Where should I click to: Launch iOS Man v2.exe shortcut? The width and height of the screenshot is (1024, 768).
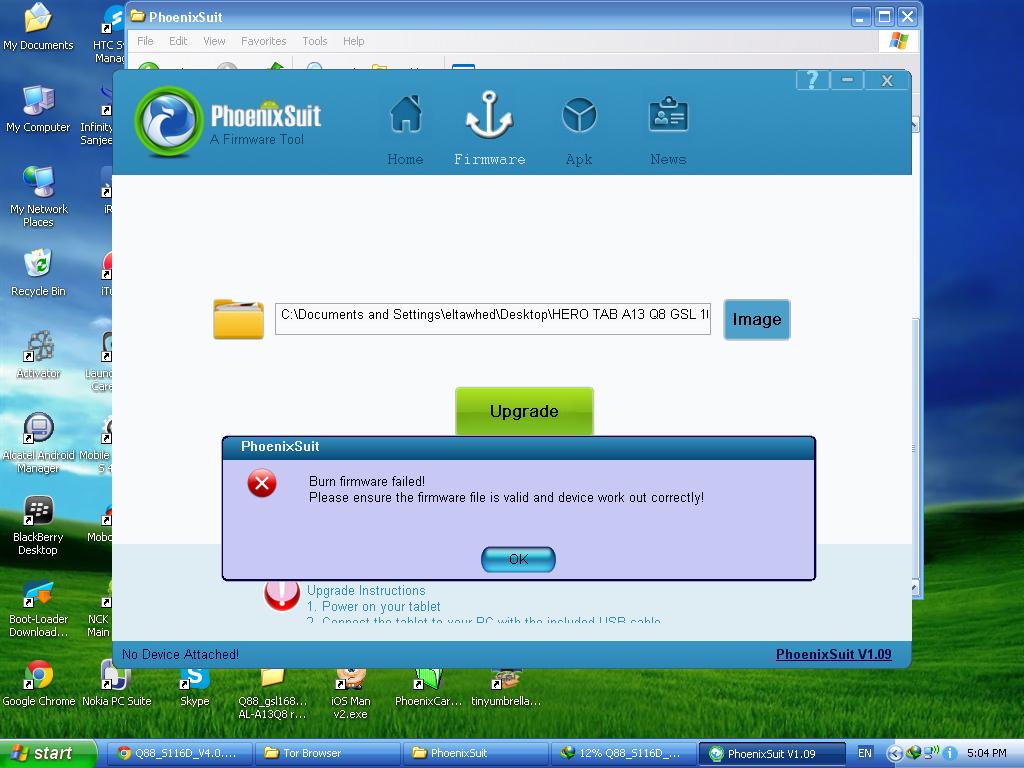351,694
